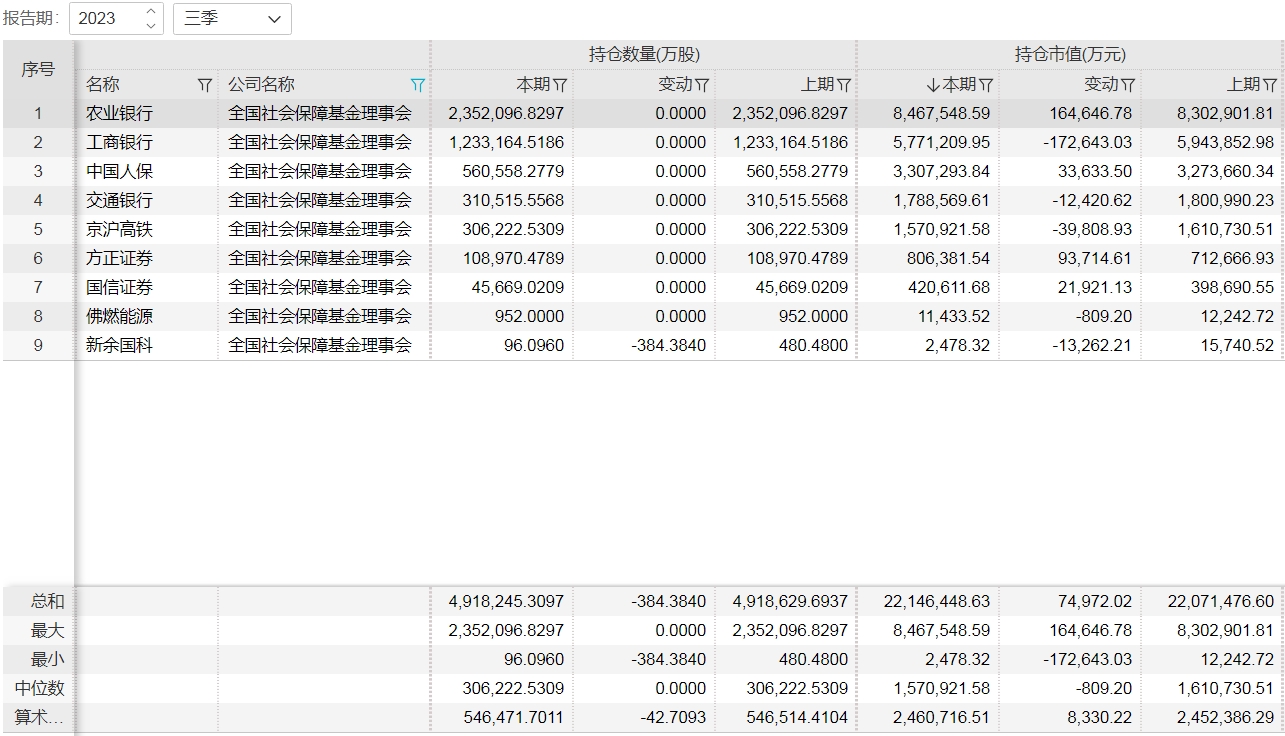Viewport: 1285px width, 736px height.
Task: Click the 总和 summary row label
Action: 47,602
